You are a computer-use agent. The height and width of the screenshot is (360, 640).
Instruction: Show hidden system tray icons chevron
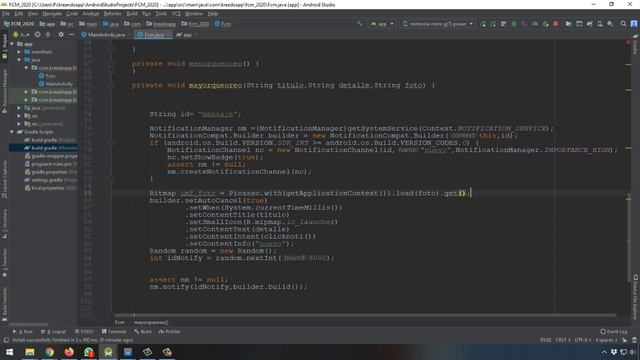coord(604,352)
